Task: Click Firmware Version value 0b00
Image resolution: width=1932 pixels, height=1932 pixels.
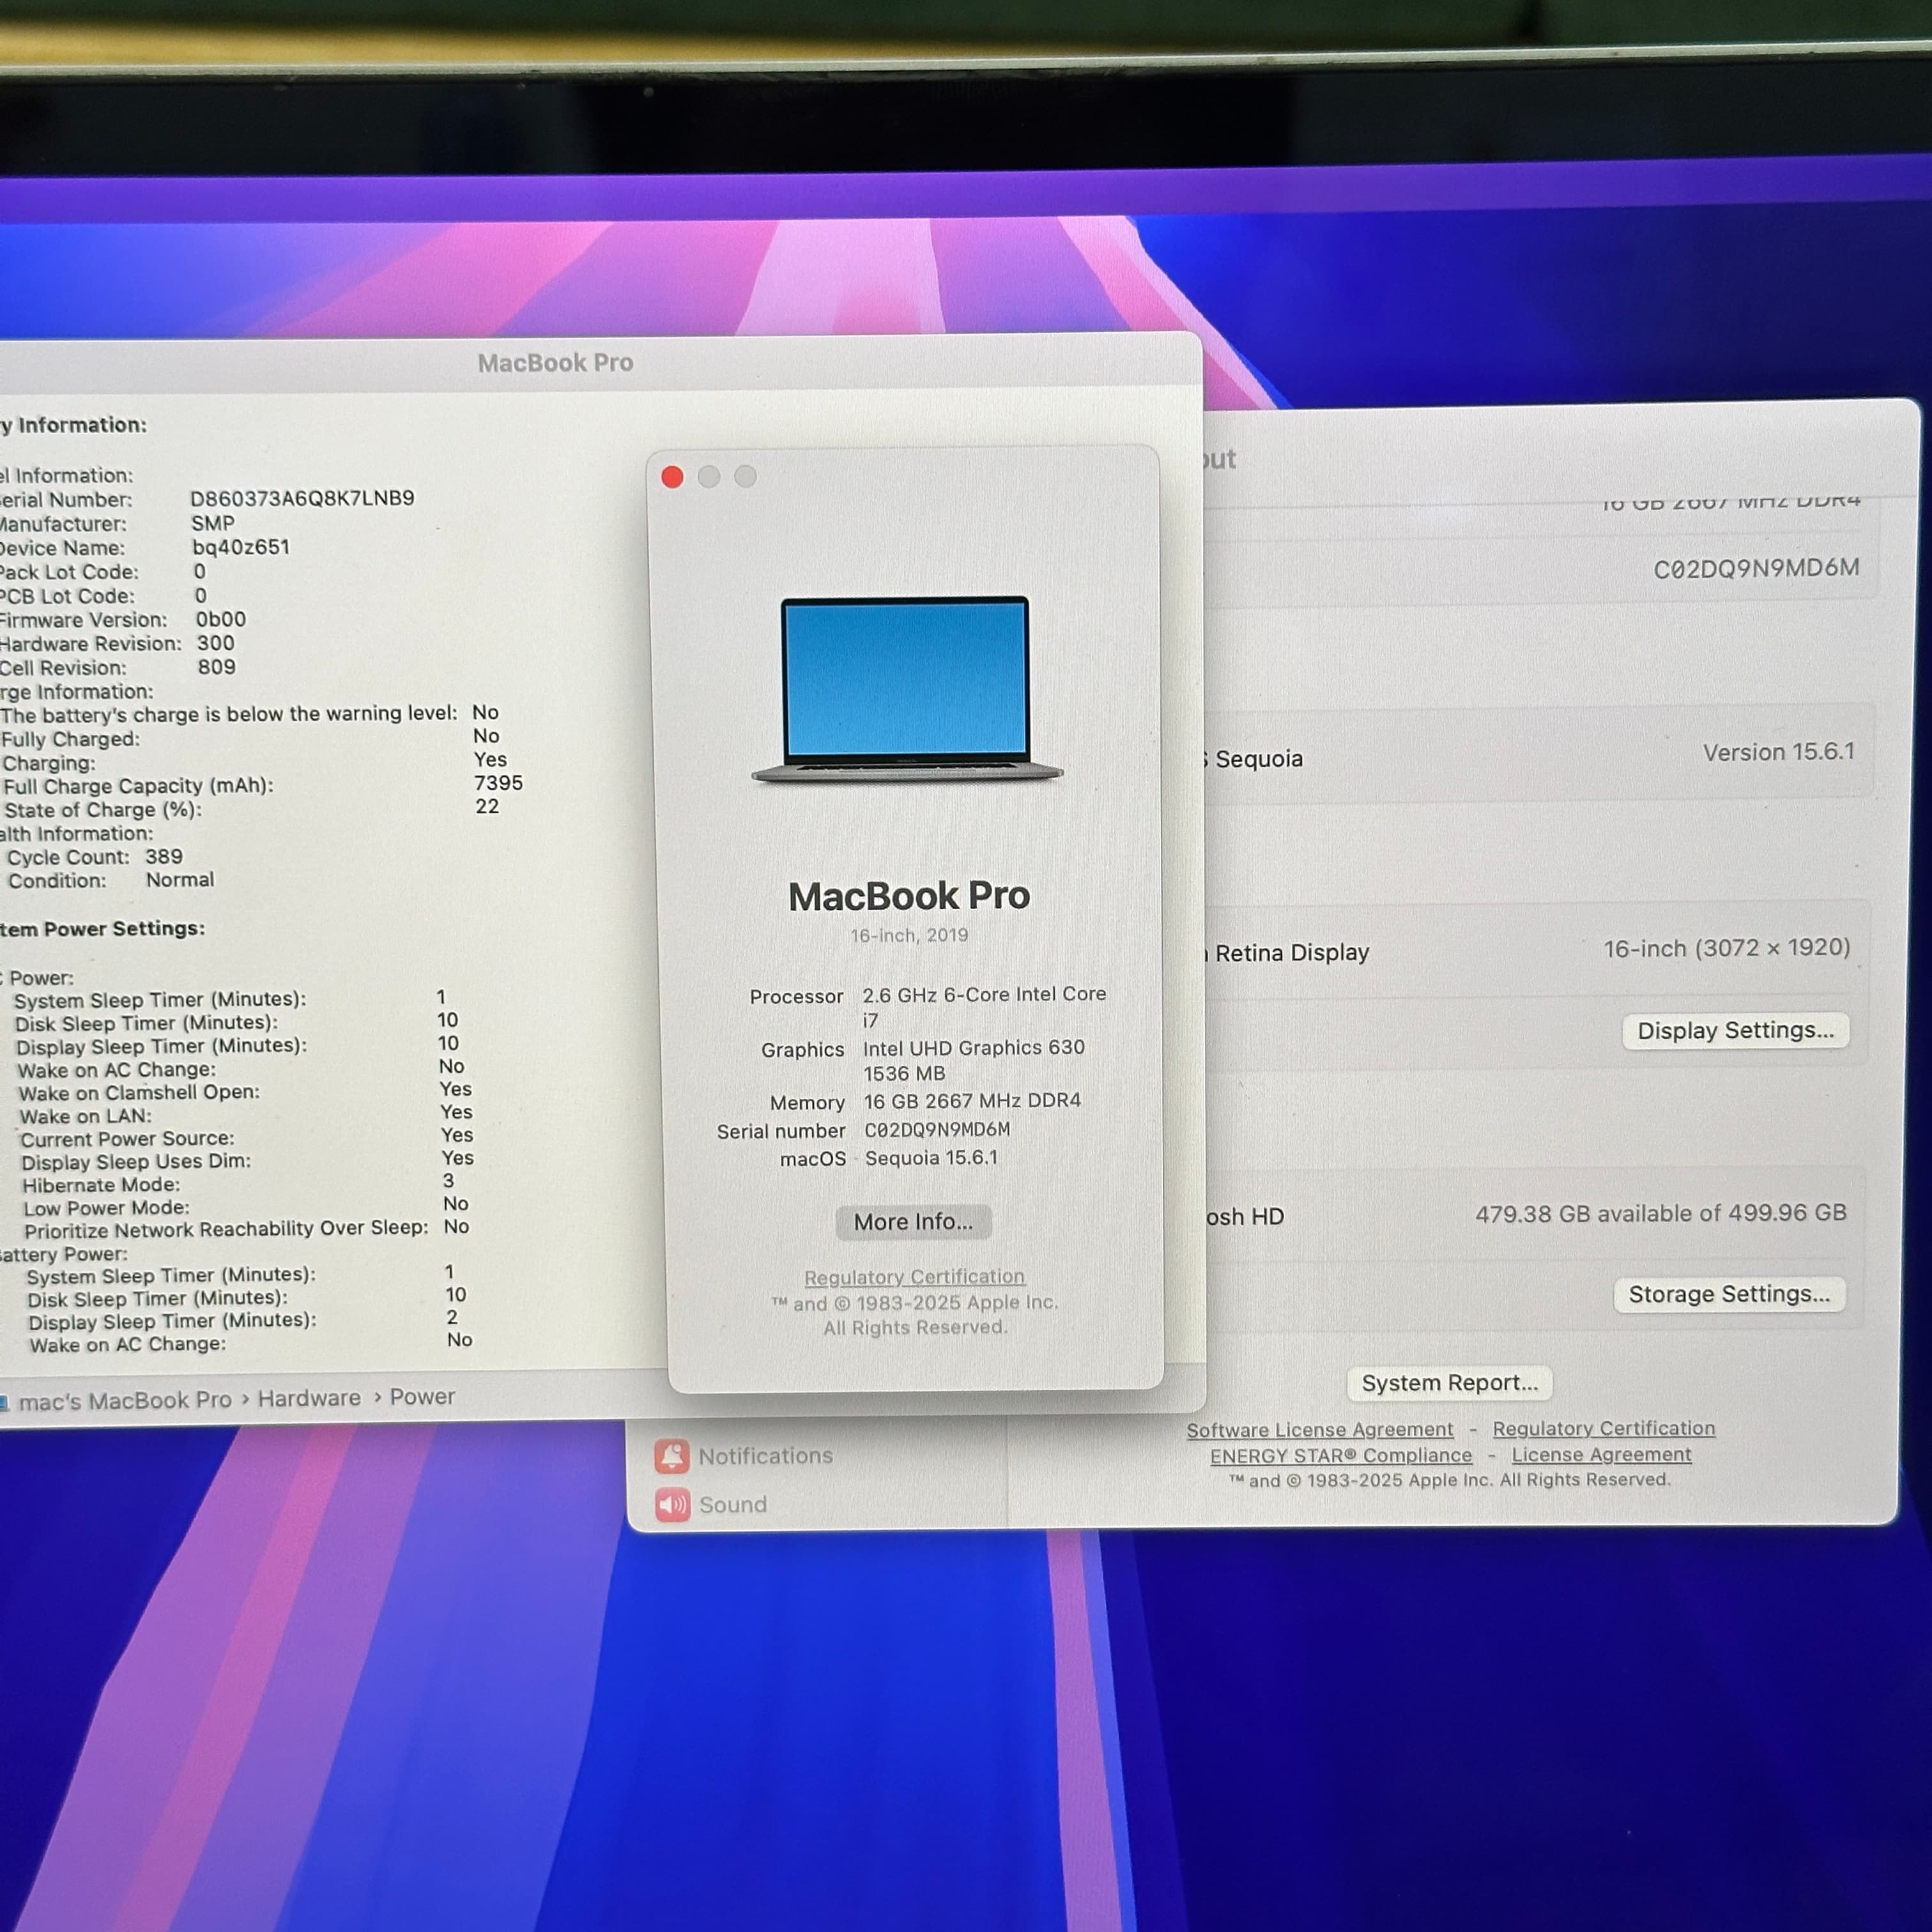Action: 221,619
